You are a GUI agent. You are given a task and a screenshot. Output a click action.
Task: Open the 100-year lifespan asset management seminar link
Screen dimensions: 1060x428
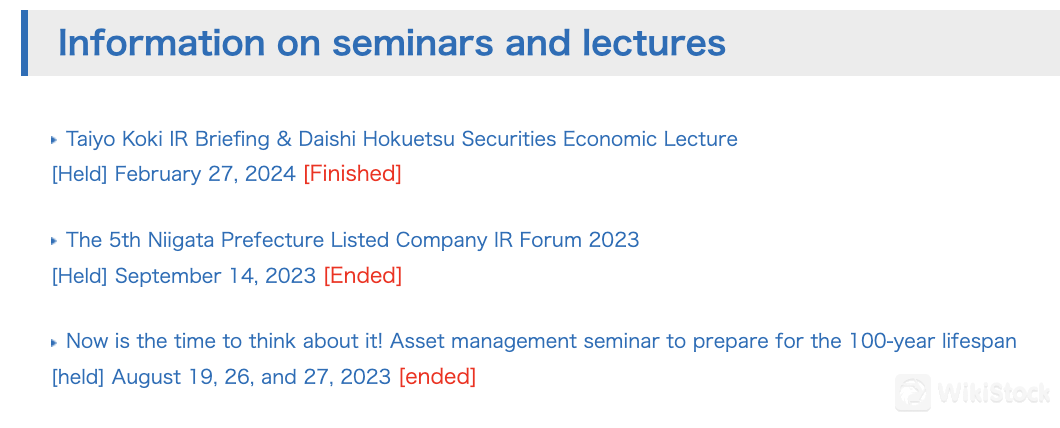pyautogui.click(x=541, y=341)
